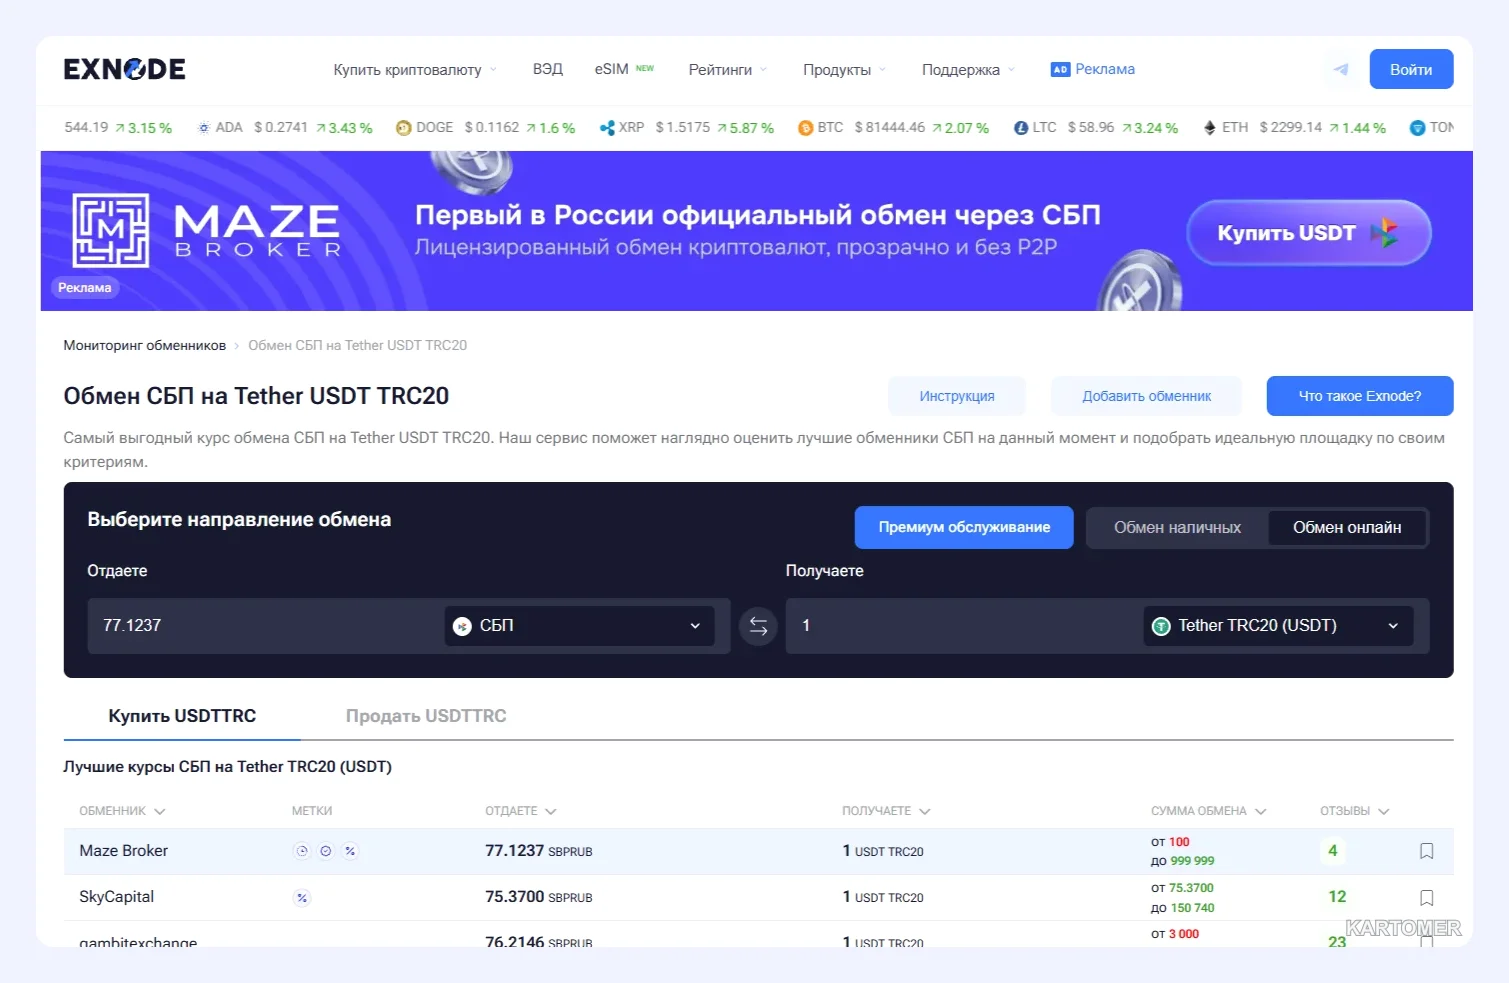This screenshot has width=1509, height=983.
Task: Select the Продать USDTTRC tab
Action: click(426, 716)
